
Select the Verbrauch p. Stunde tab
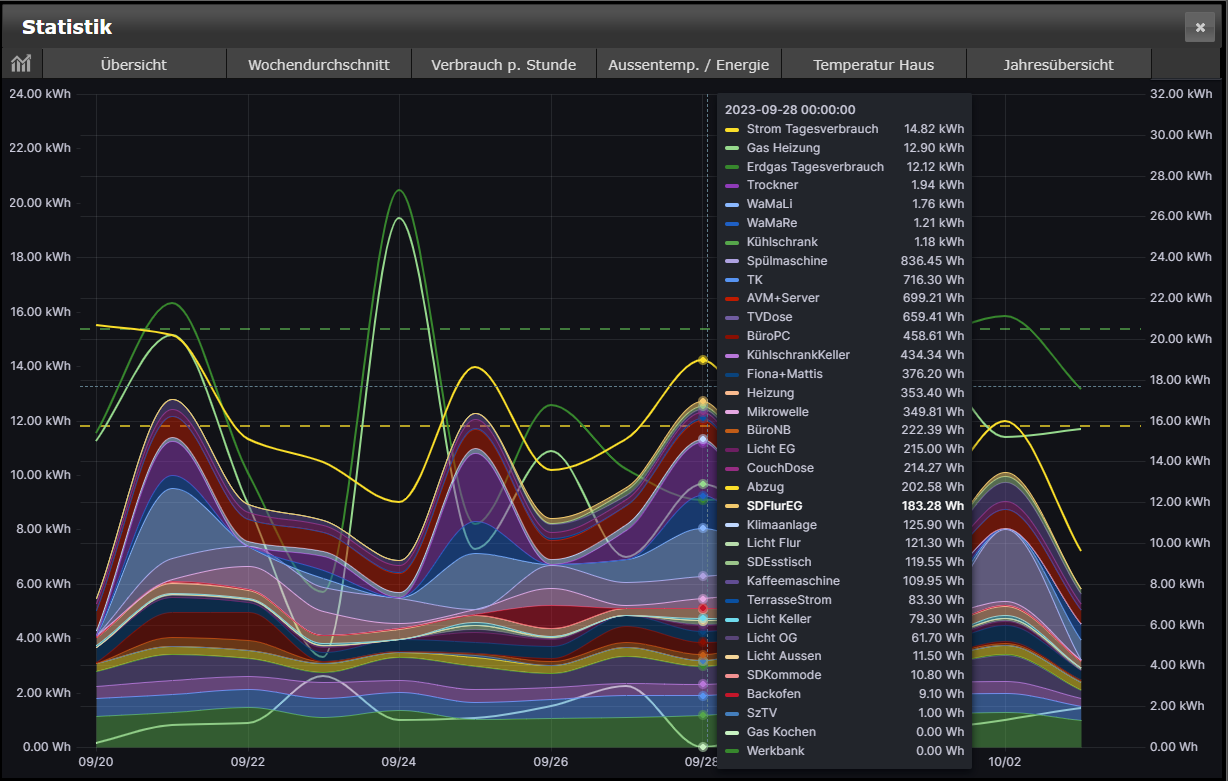[x=503, y=65]
